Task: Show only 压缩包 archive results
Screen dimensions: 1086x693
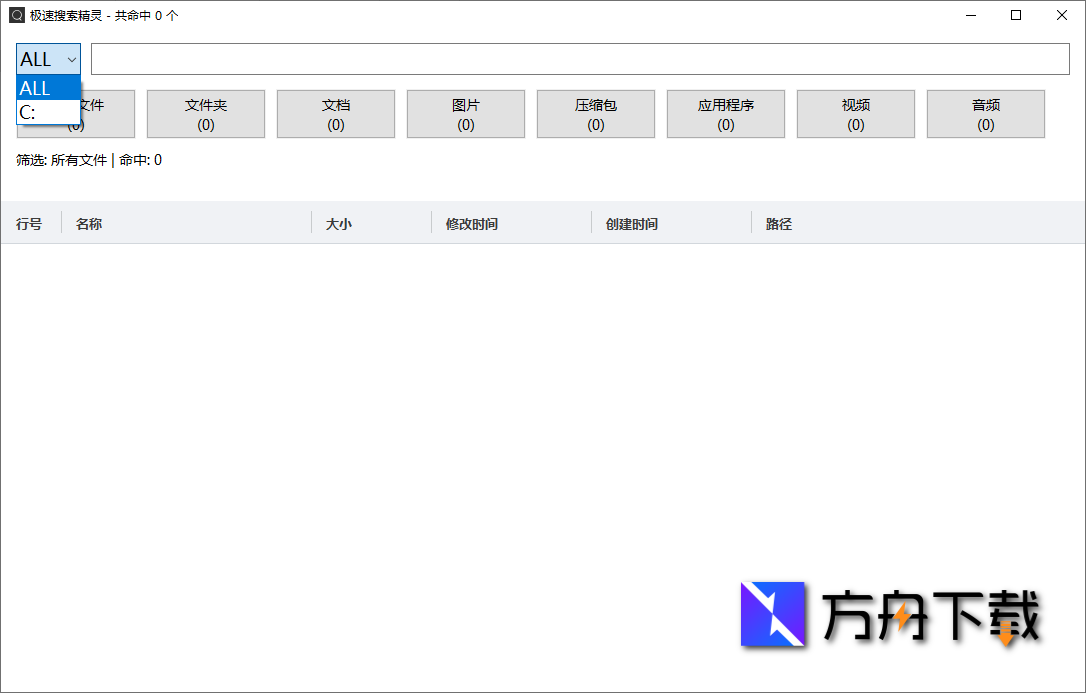Action: pos(595,113)
